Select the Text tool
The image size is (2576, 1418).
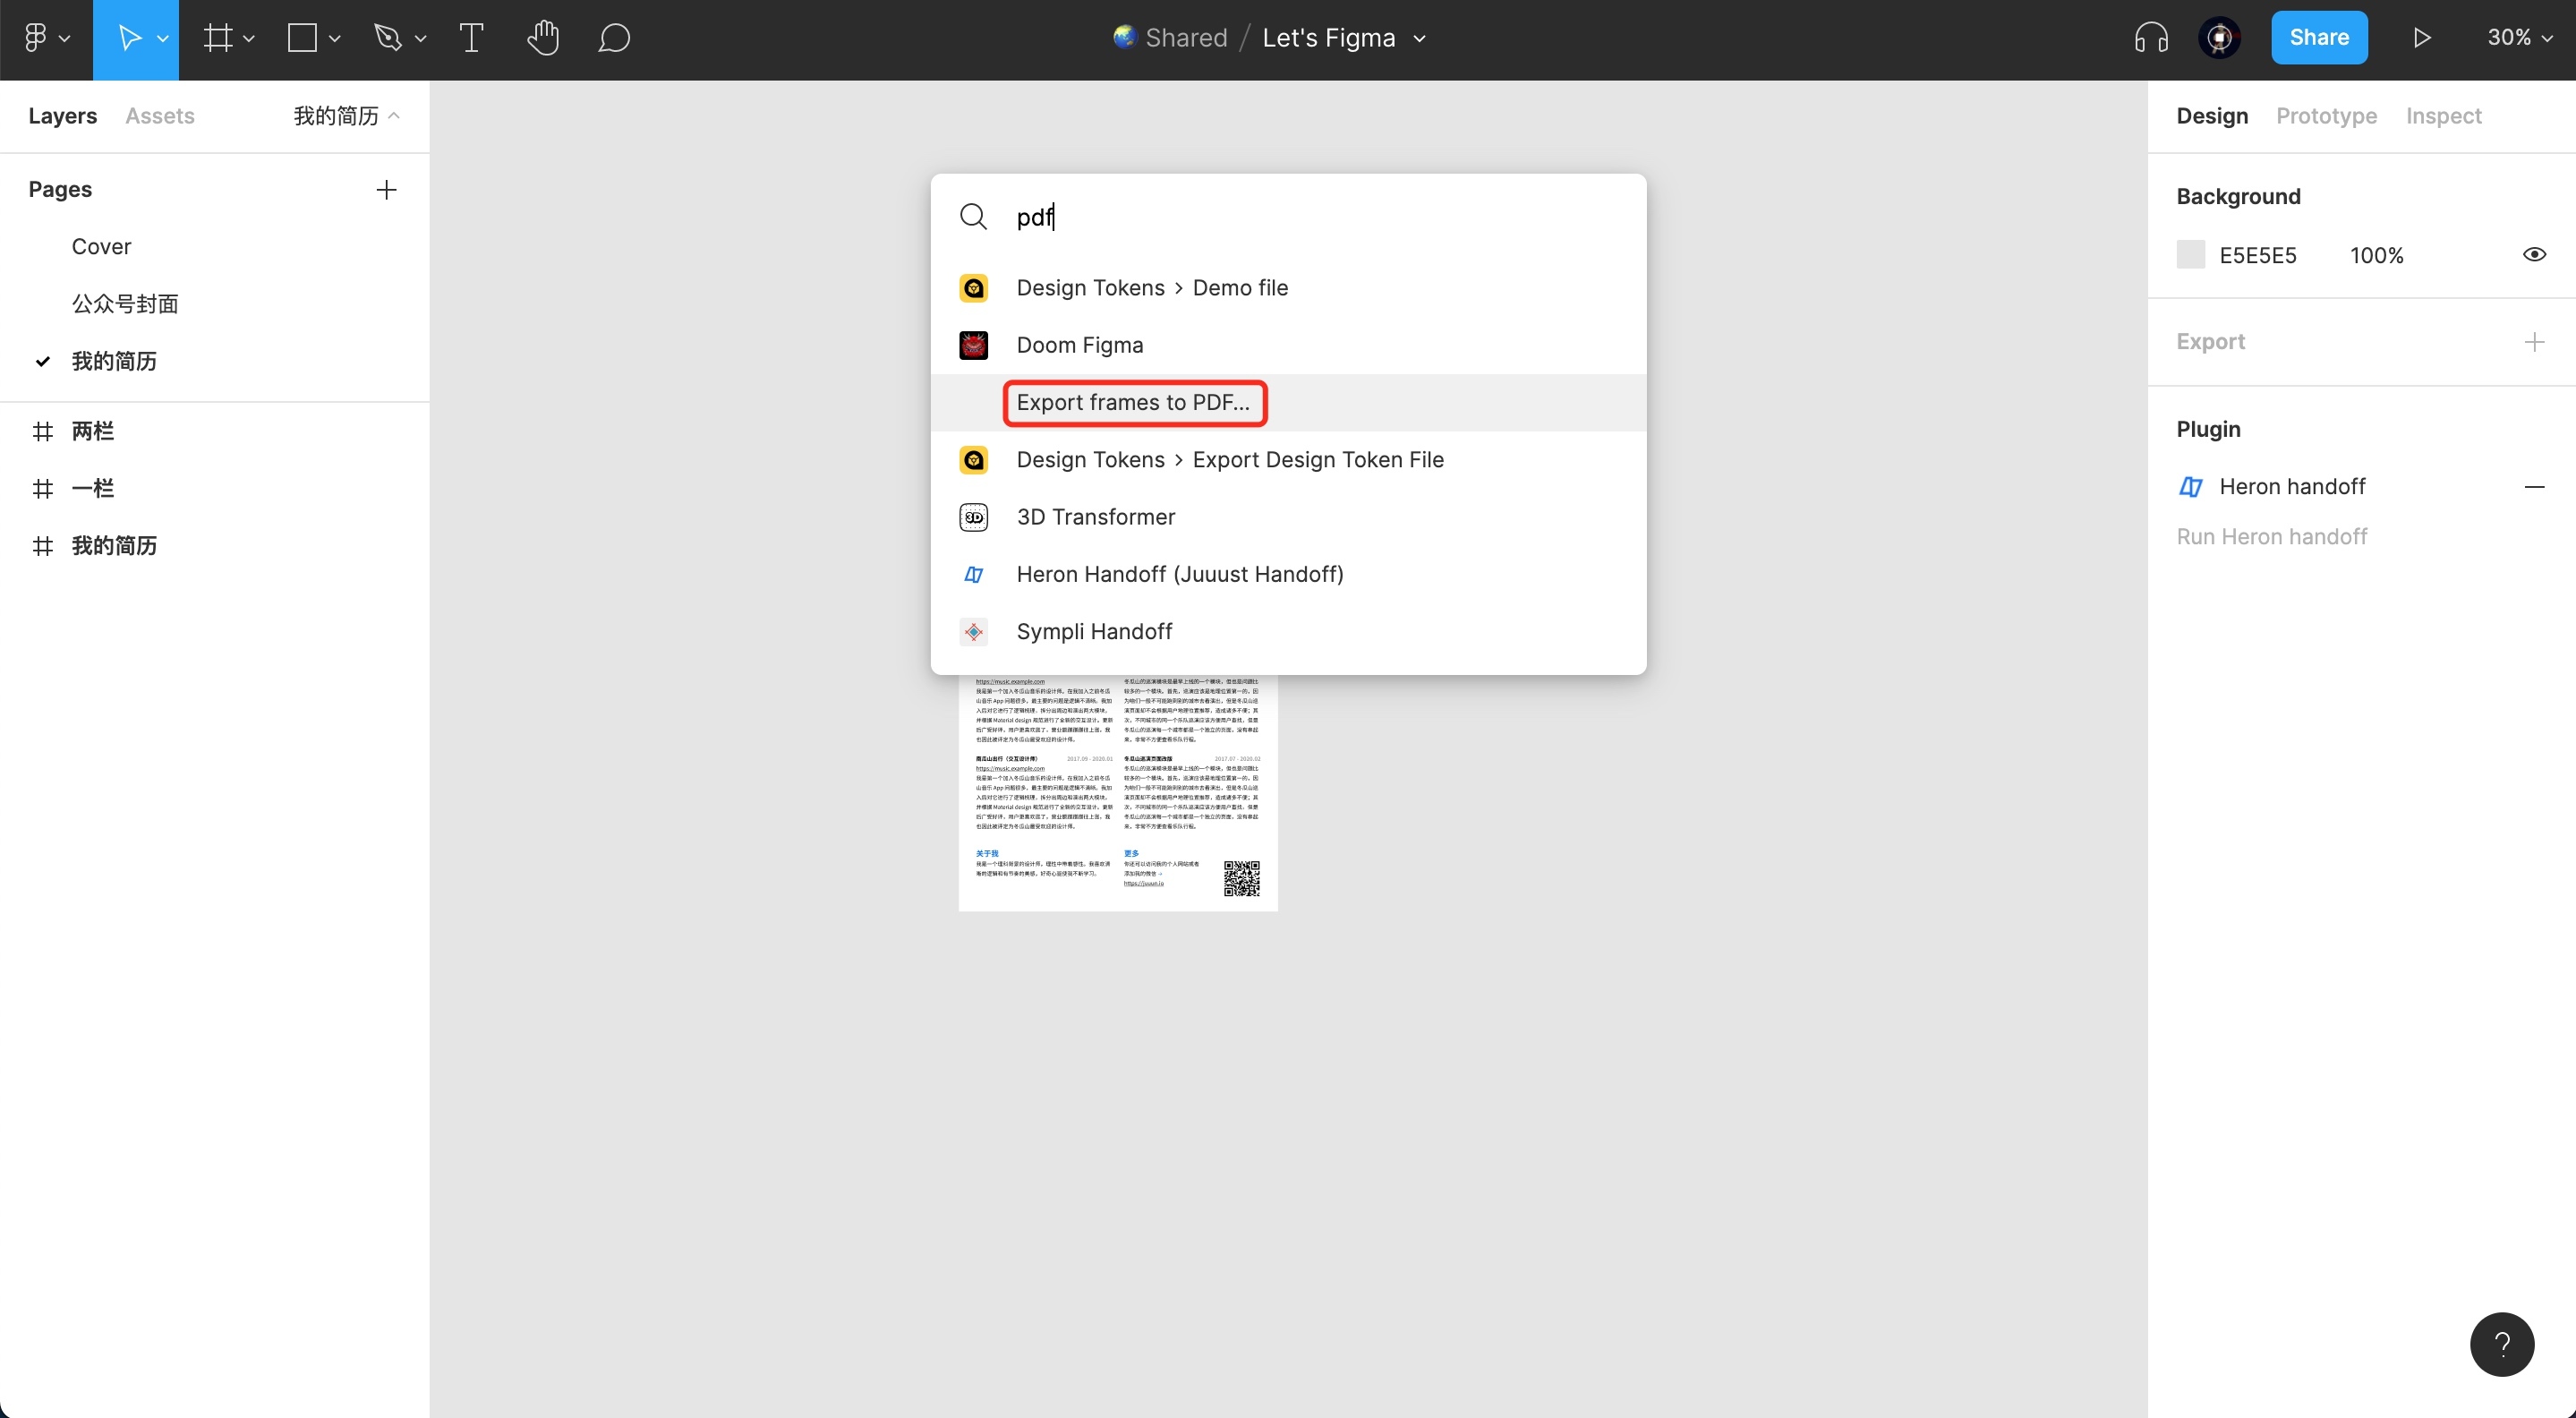click(x=471, y=38)
